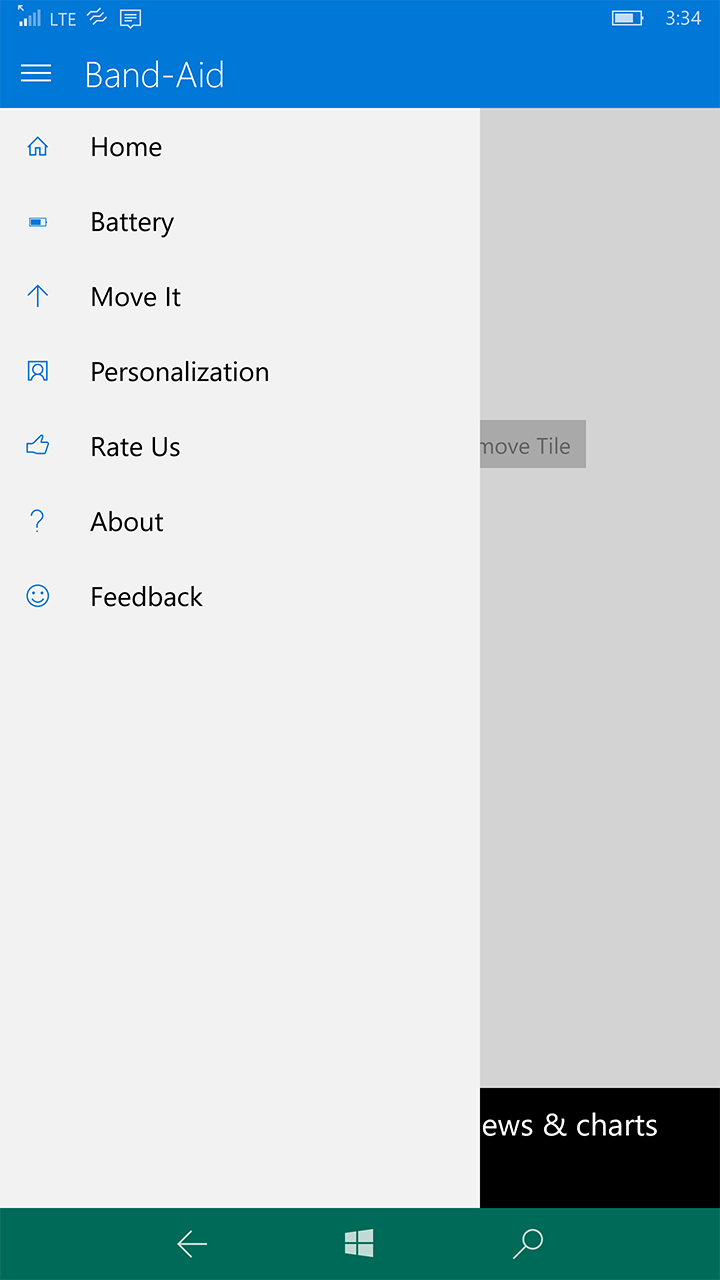720x1280 pixels.
Task: Choose Rate Us in the menu
Action: [136, 447]
